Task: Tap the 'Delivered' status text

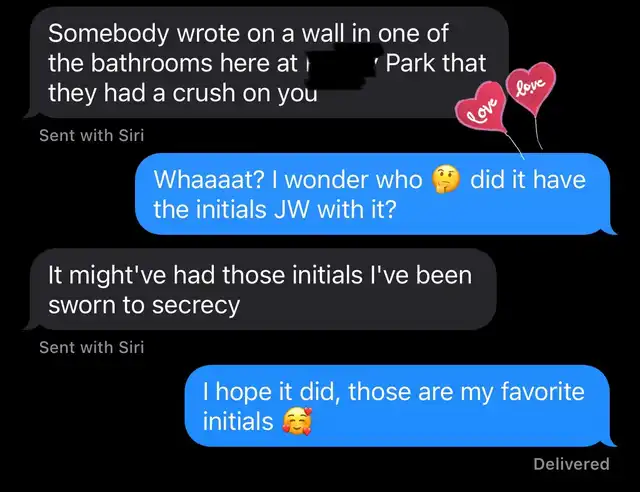Action: [x=571, y=464]
